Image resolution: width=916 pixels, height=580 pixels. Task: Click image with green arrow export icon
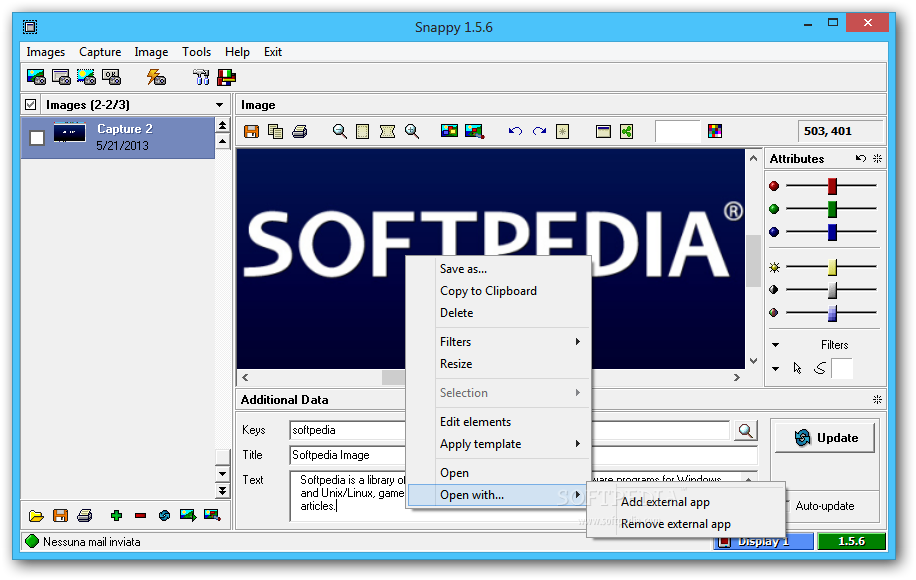(188, 515)
